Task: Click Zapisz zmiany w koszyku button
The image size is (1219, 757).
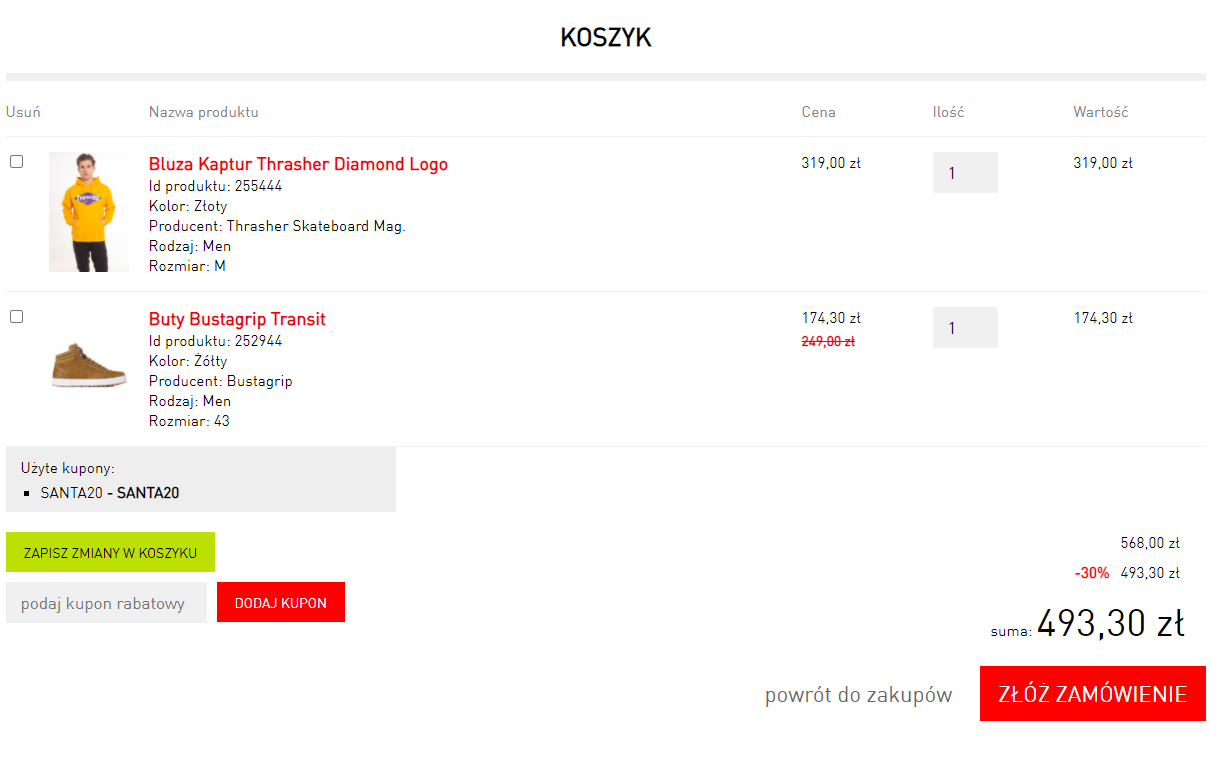Action: 110,552
